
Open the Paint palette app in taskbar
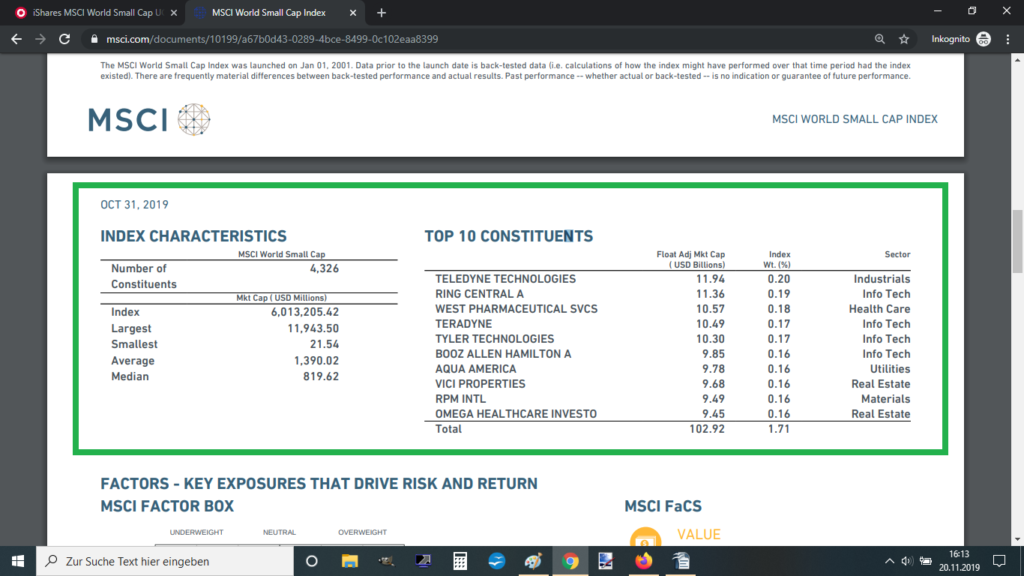(533, 561)
